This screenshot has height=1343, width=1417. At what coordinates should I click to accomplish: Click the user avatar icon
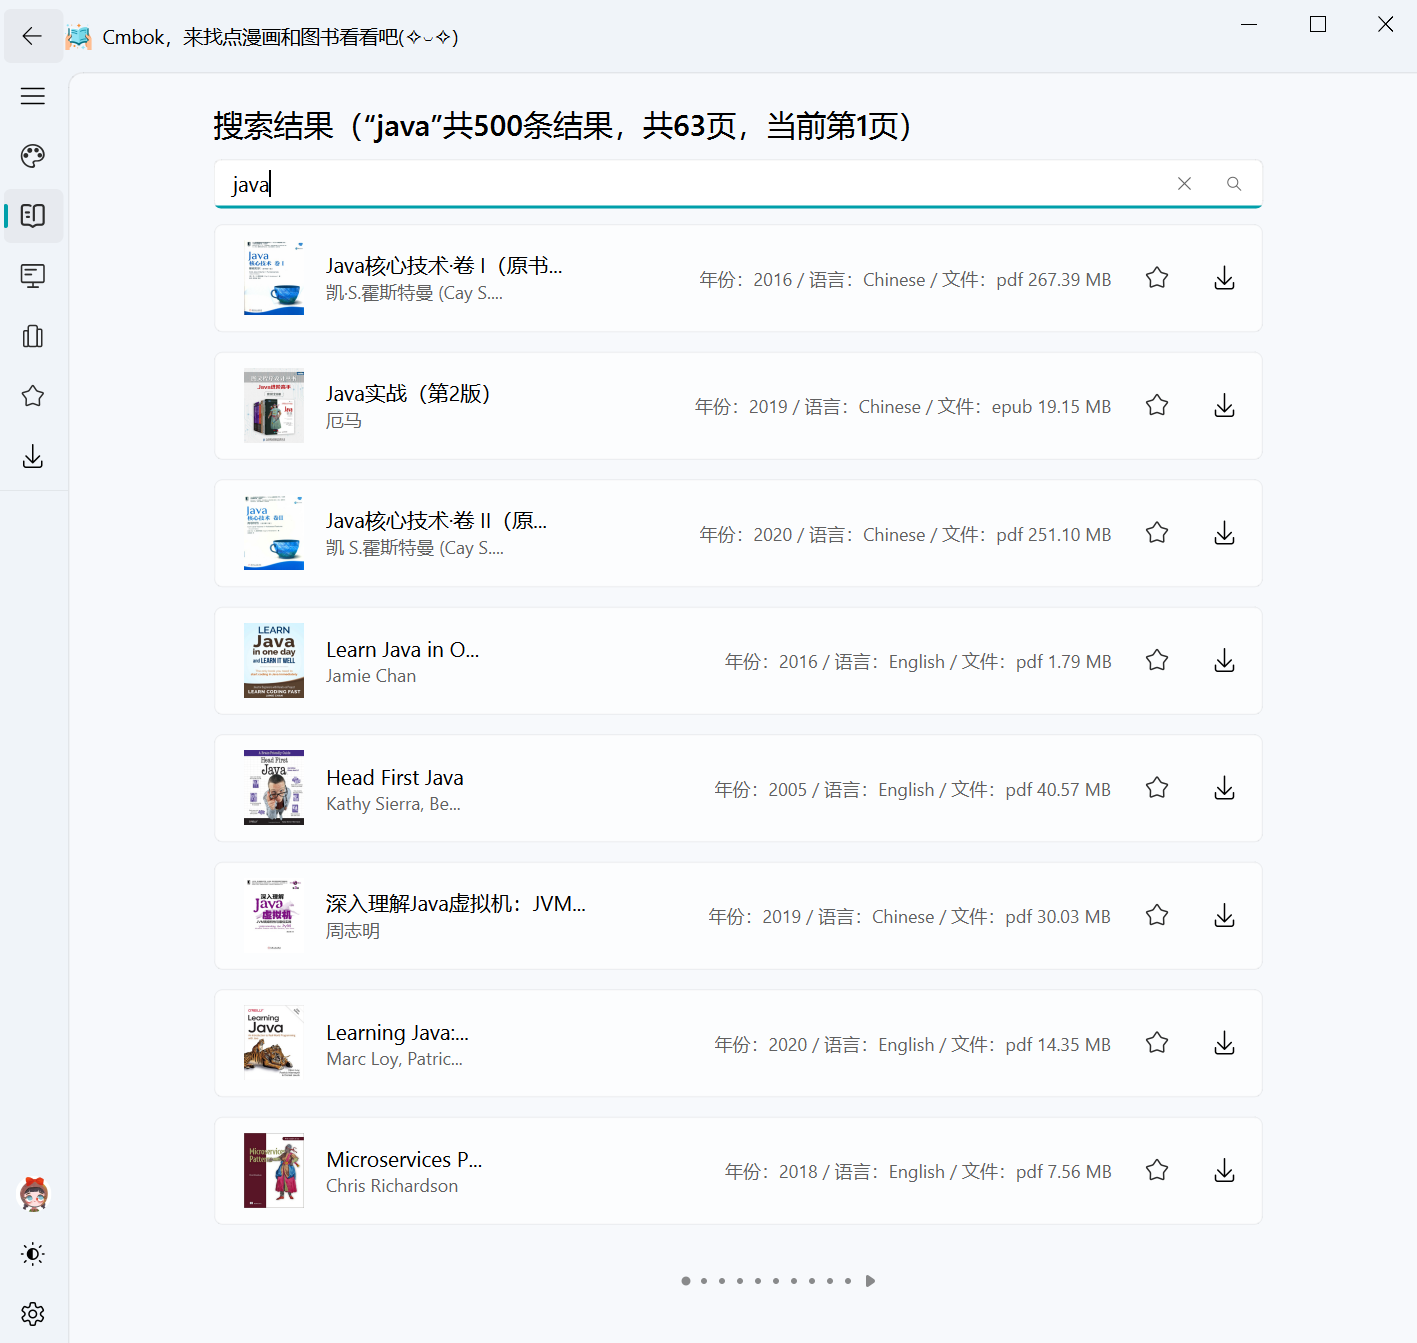[x=34, y=1194]
